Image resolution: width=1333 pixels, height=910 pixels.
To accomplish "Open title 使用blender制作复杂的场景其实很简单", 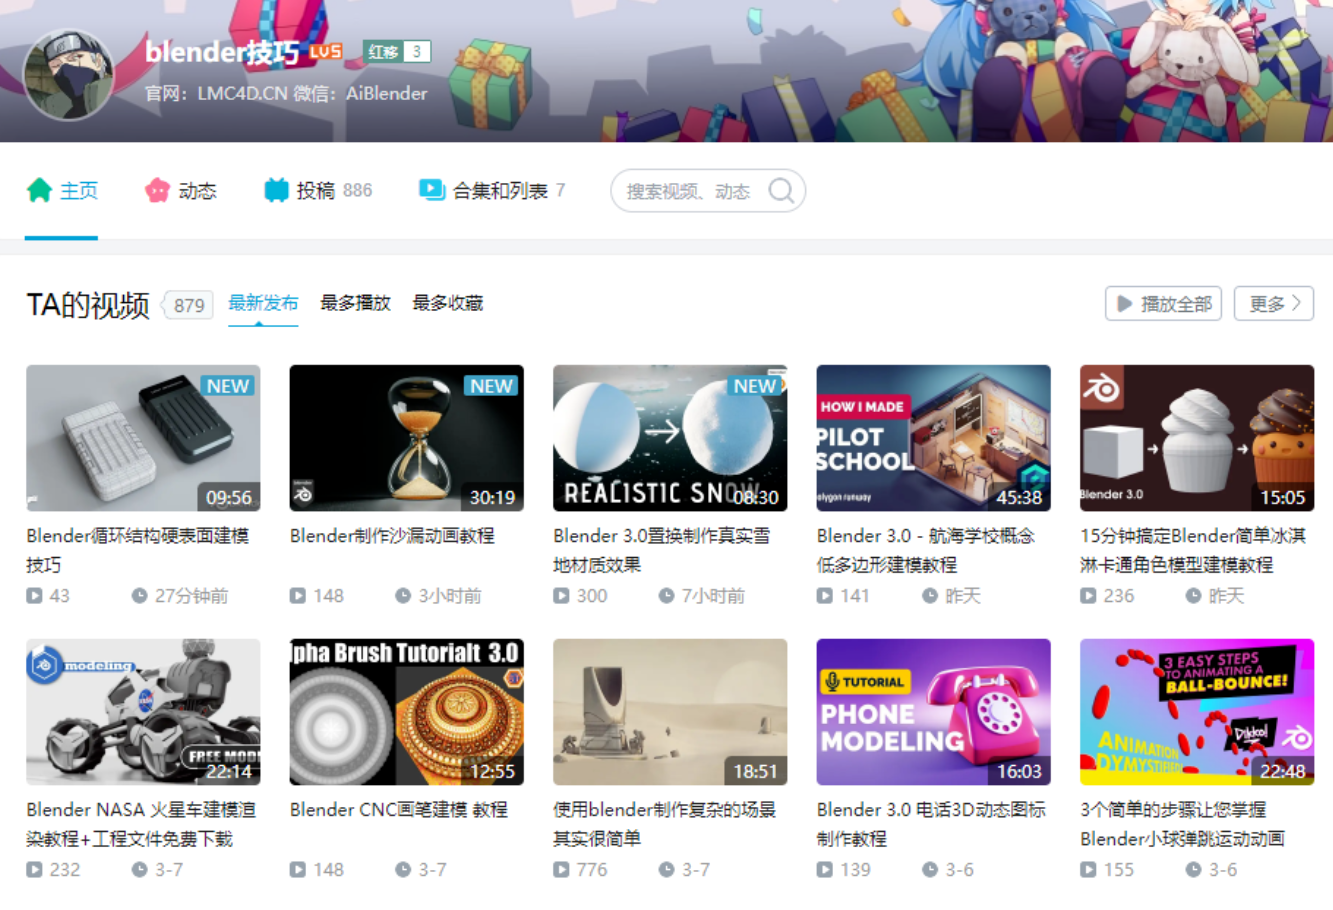I will tap(664, 824).
